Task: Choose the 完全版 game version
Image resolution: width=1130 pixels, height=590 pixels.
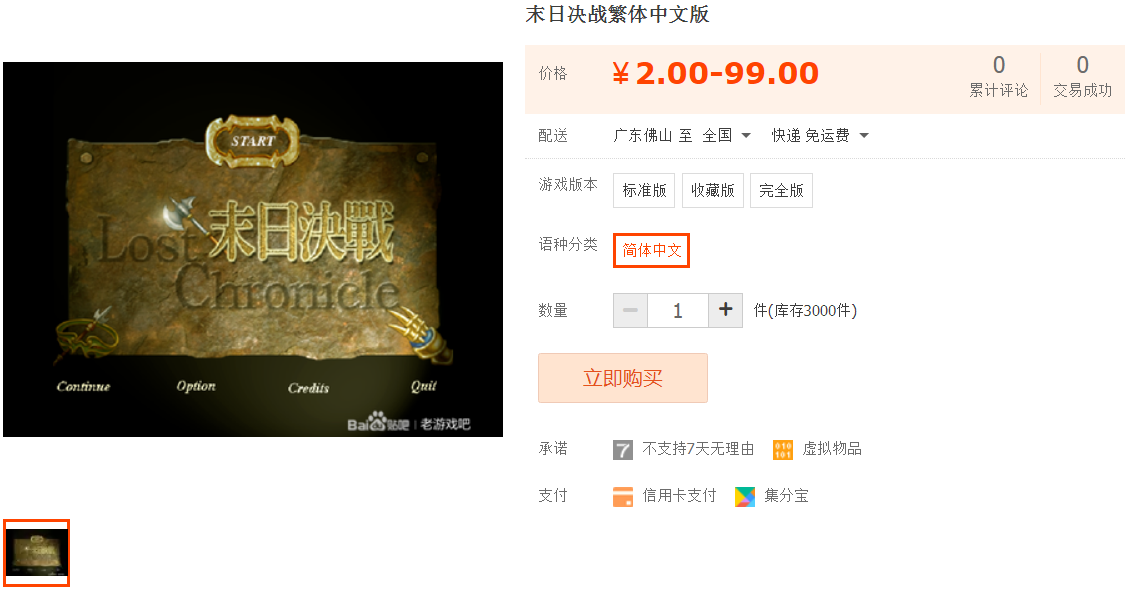Action: pyautogui.click(x=781, y=190)
